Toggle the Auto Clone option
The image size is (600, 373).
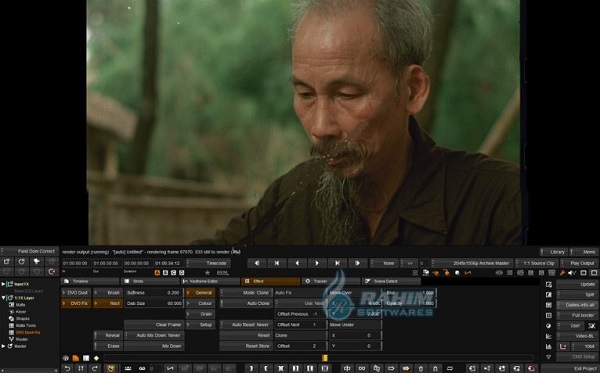[x=246, y=303]
